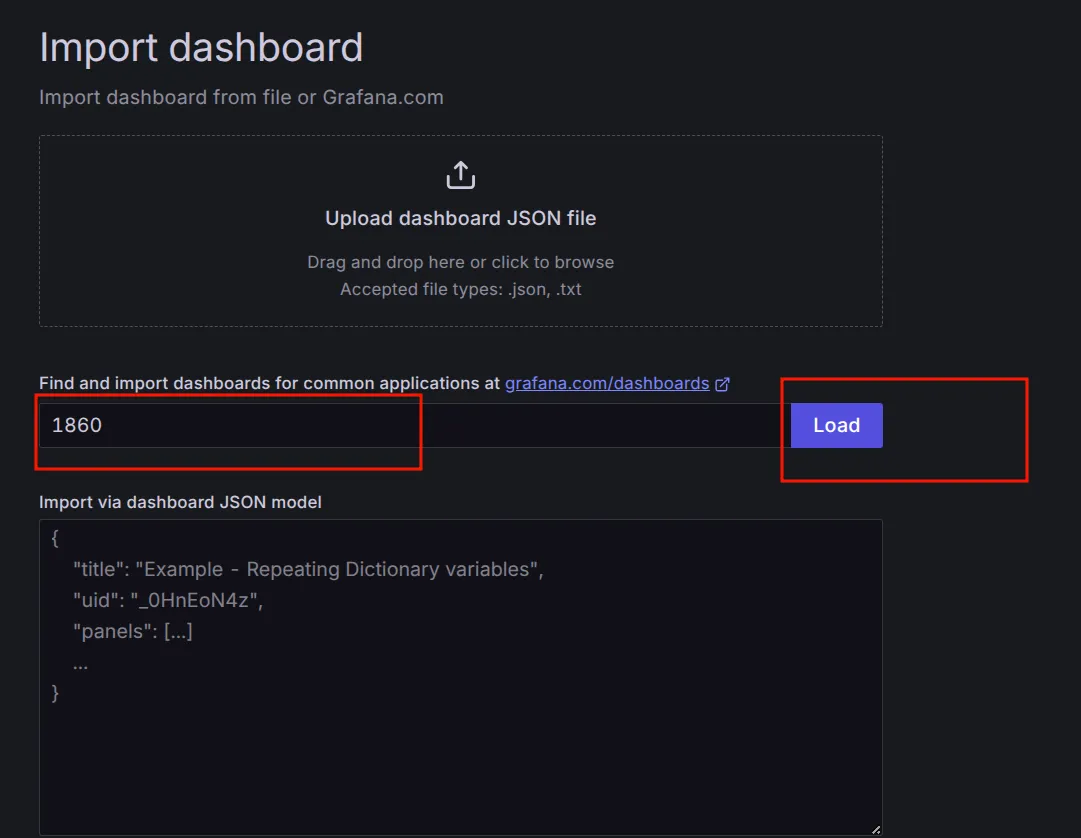Click the 'Find and import dashboards for common applications at' text

coord(269,383)
